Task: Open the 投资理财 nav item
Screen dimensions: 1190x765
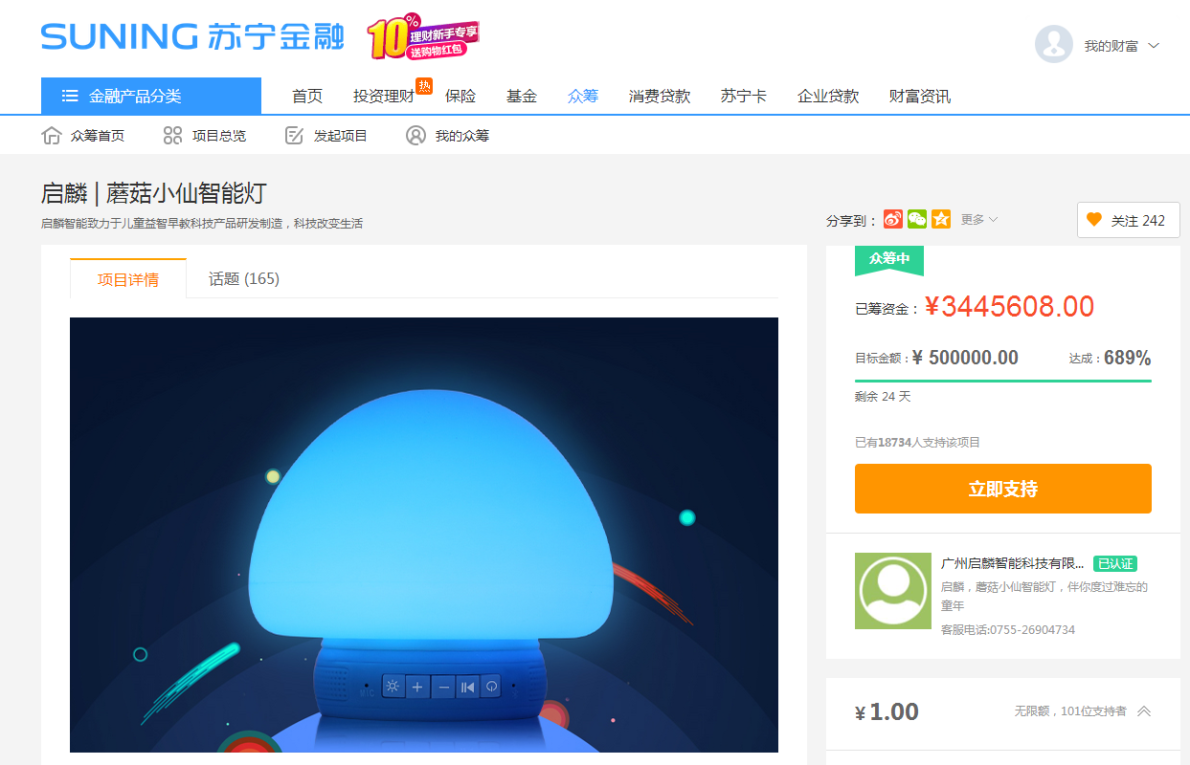Action: click(383, 96)
